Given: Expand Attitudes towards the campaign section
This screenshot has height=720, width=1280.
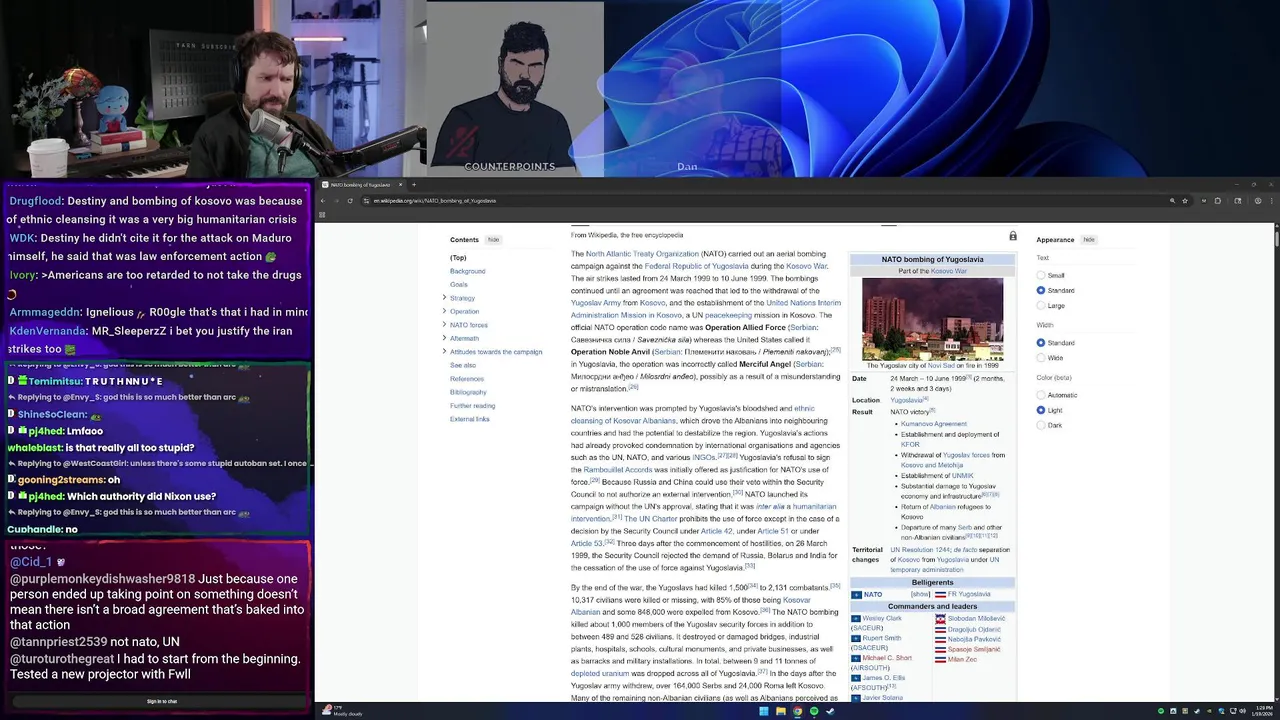Looking at the screenshot, I should click(444, 352).
